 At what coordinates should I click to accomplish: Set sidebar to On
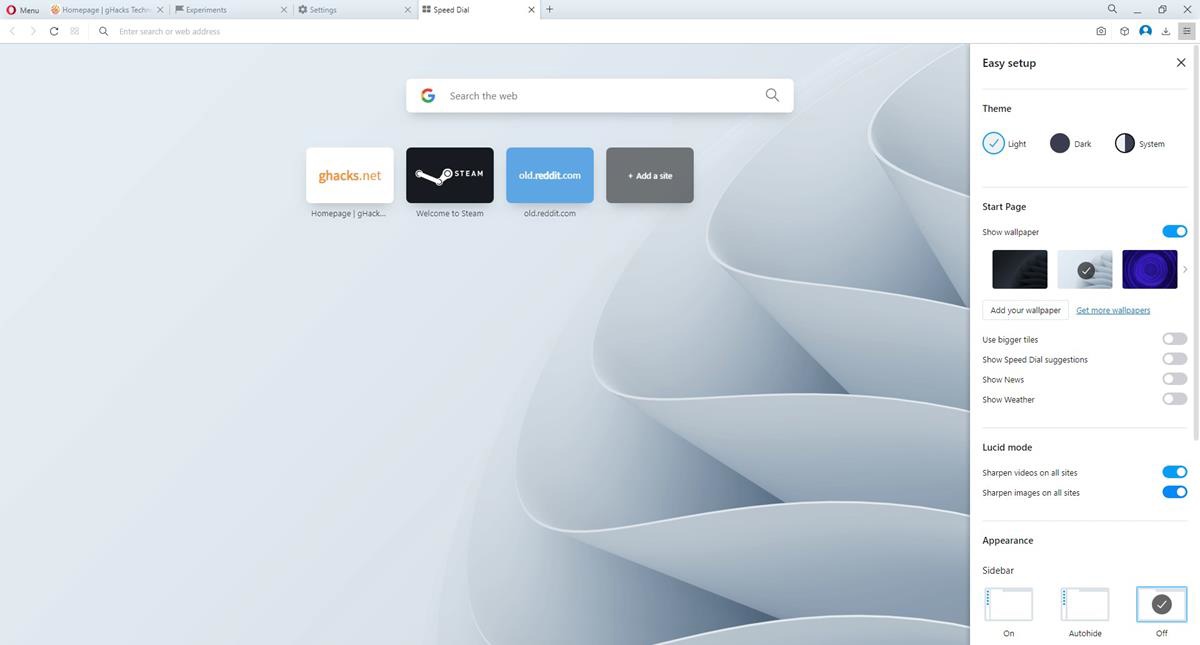pyautogui.click(x=1008, y=604)
